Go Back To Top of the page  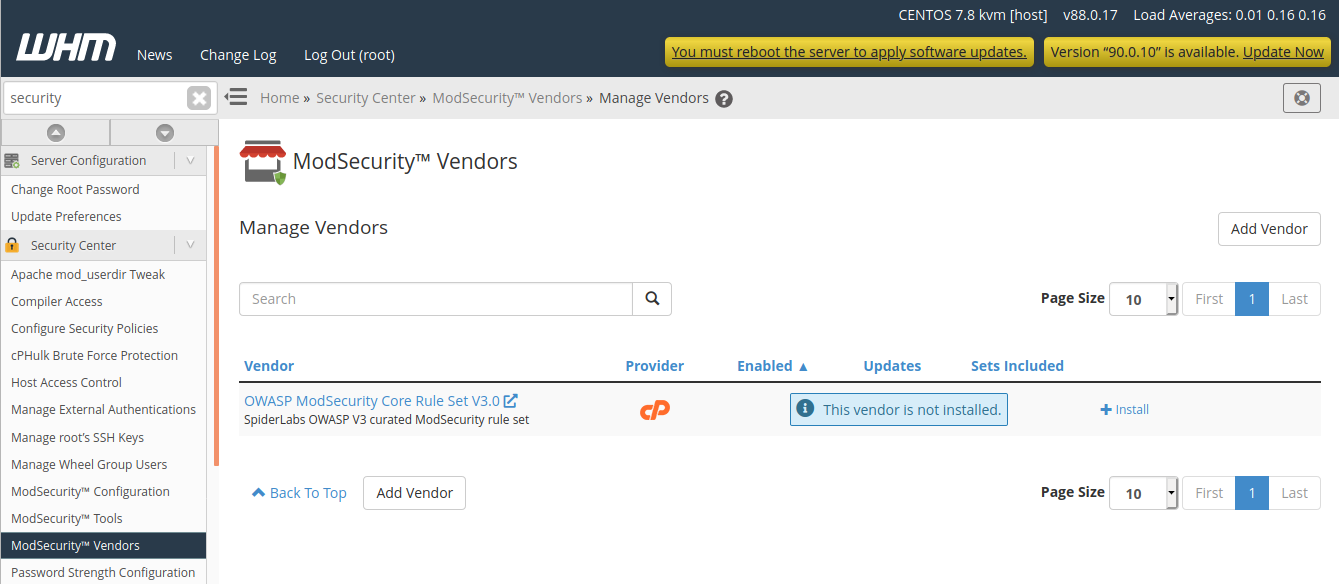(x=299, y=493)
